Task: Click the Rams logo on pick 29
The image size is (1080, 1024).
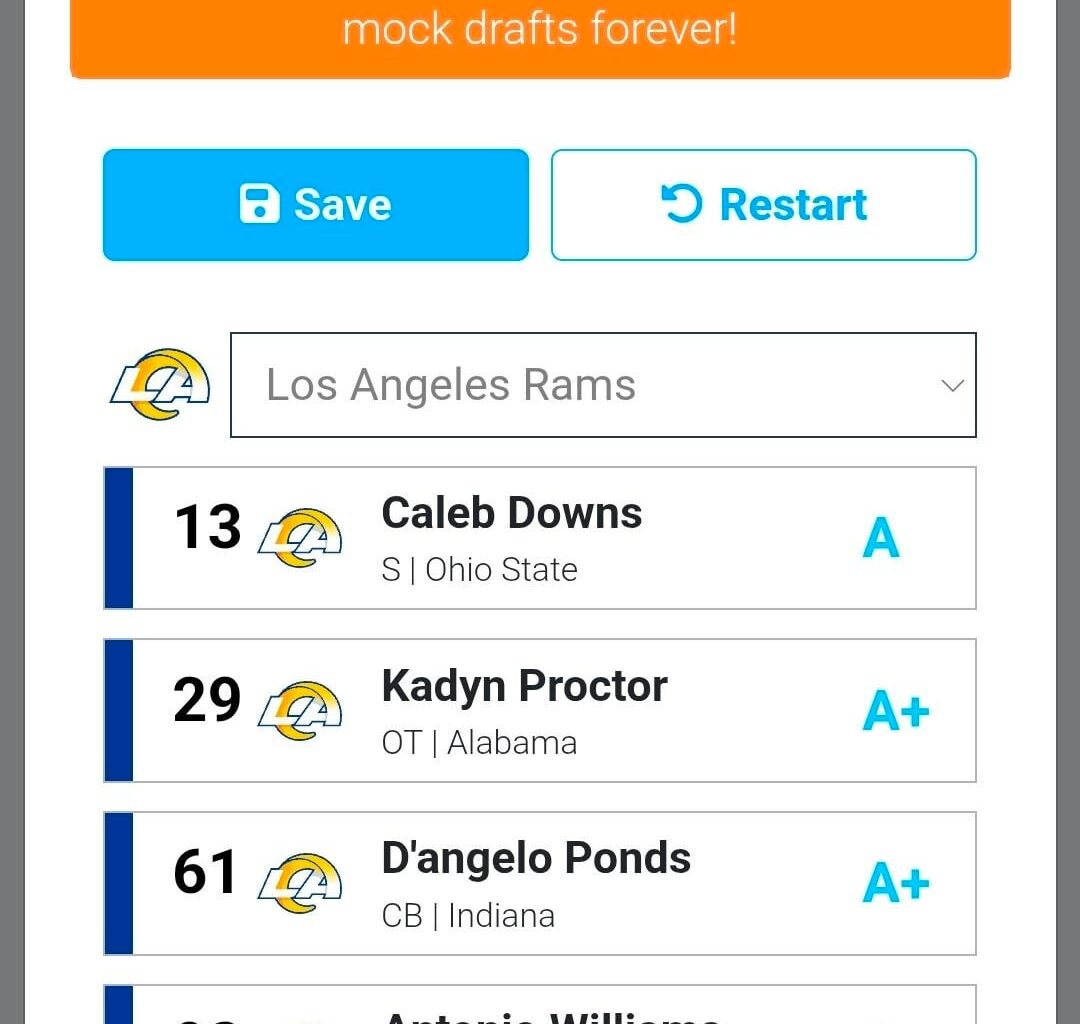Action: tap(297, 710)
